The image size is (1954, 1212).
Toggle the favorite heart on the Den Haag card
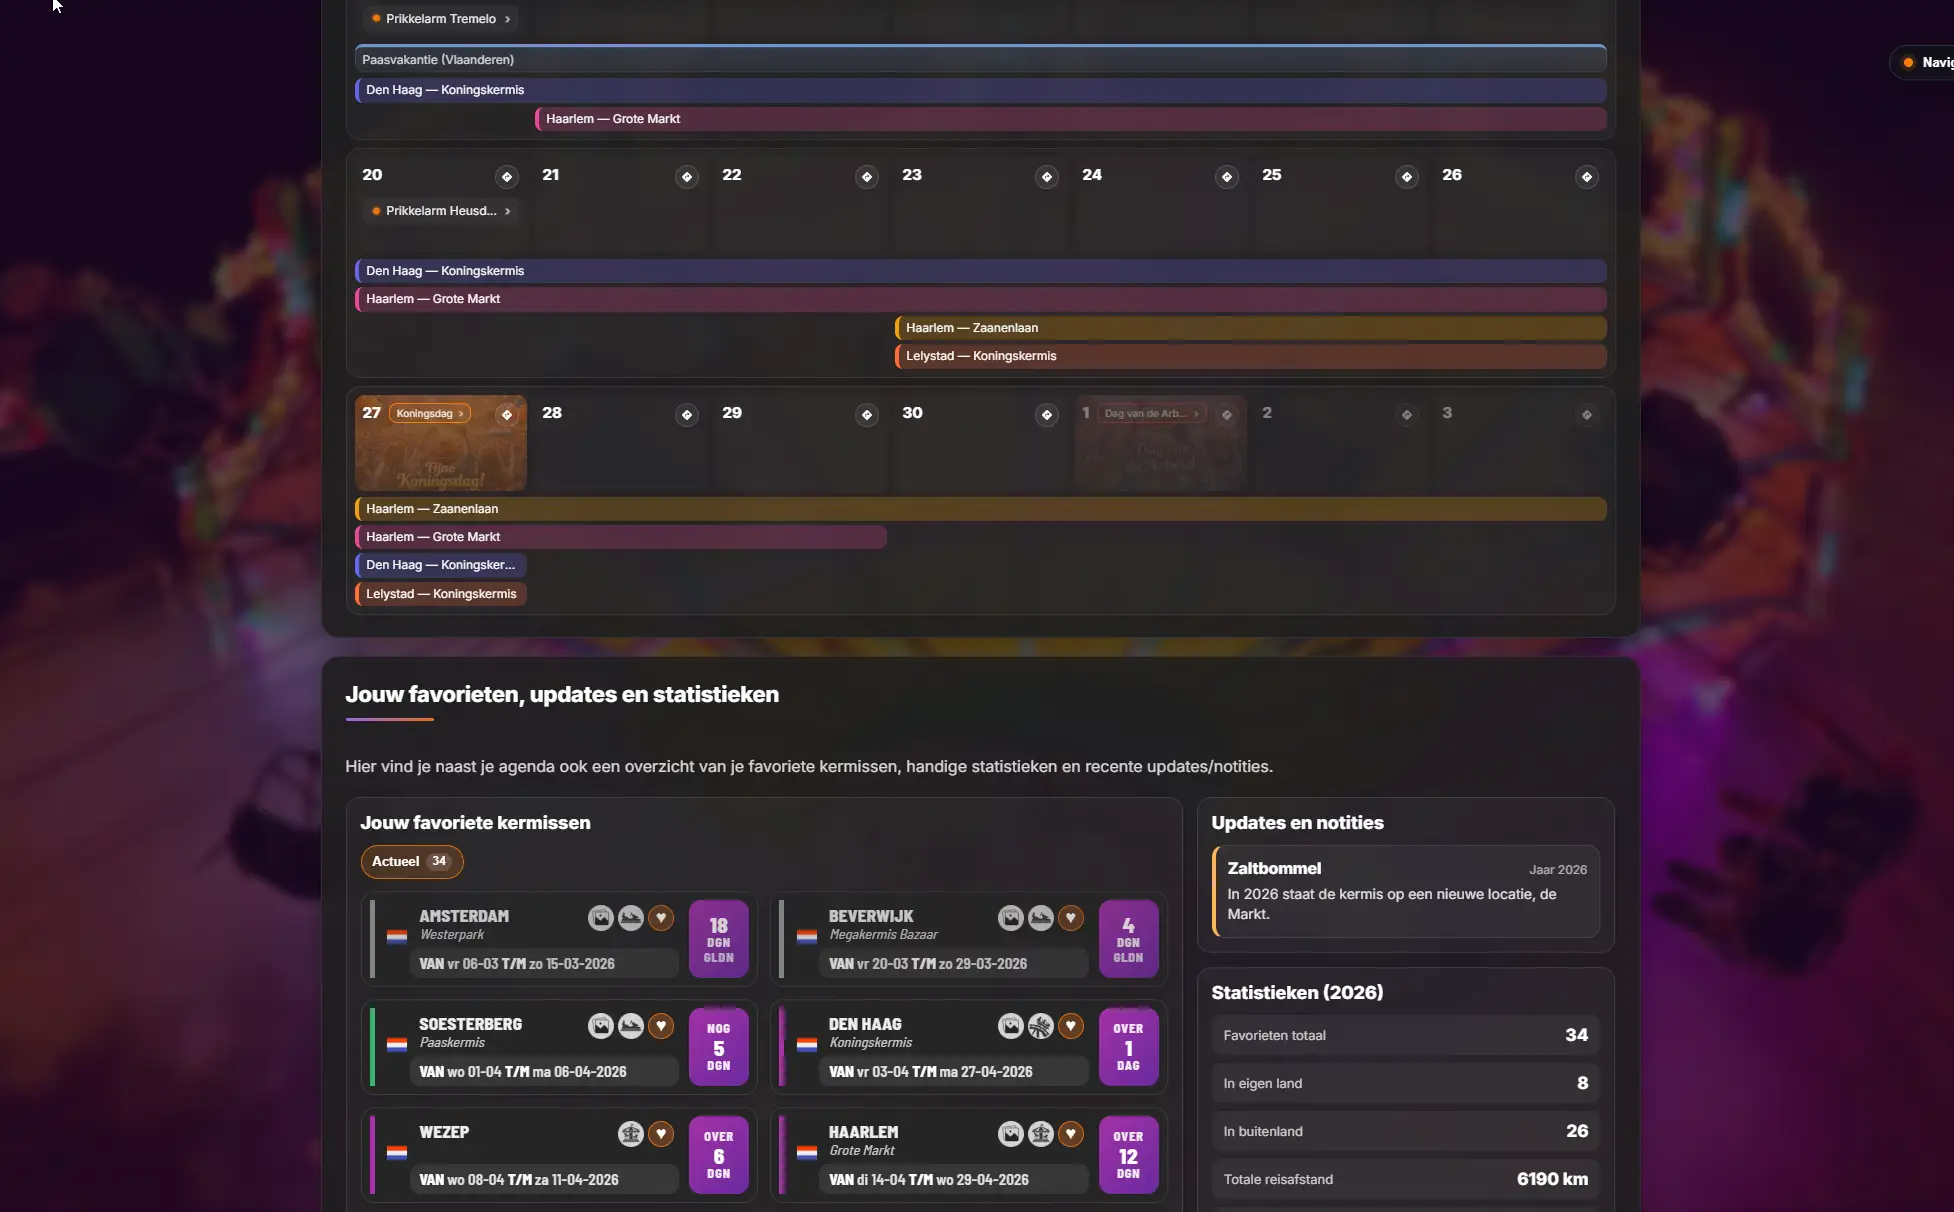(x=1070, y=1026)
